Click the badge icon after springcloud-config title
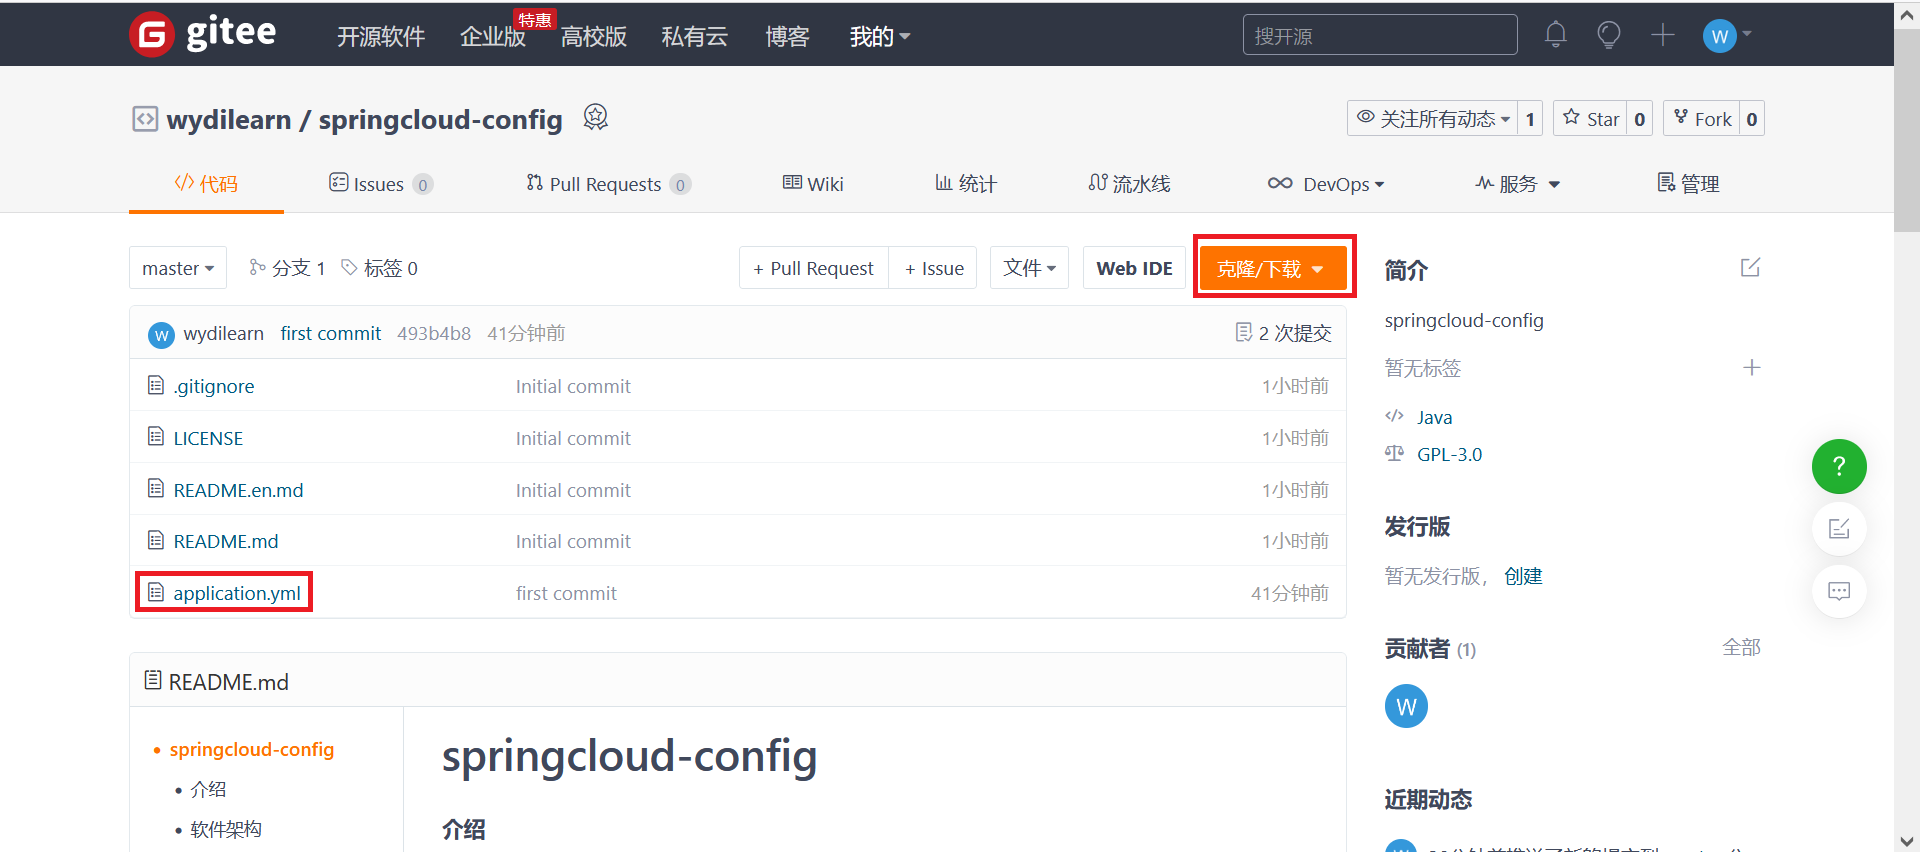The image size is (1920, 852). point(595,118)
